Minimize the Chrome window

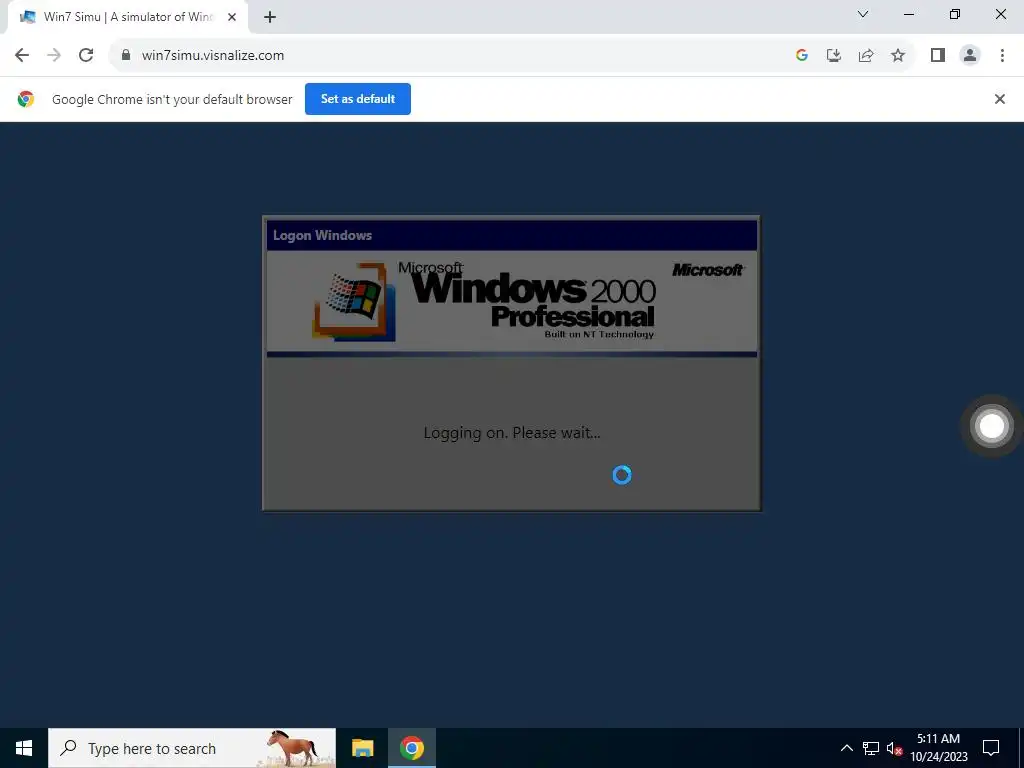pos(908,14)
